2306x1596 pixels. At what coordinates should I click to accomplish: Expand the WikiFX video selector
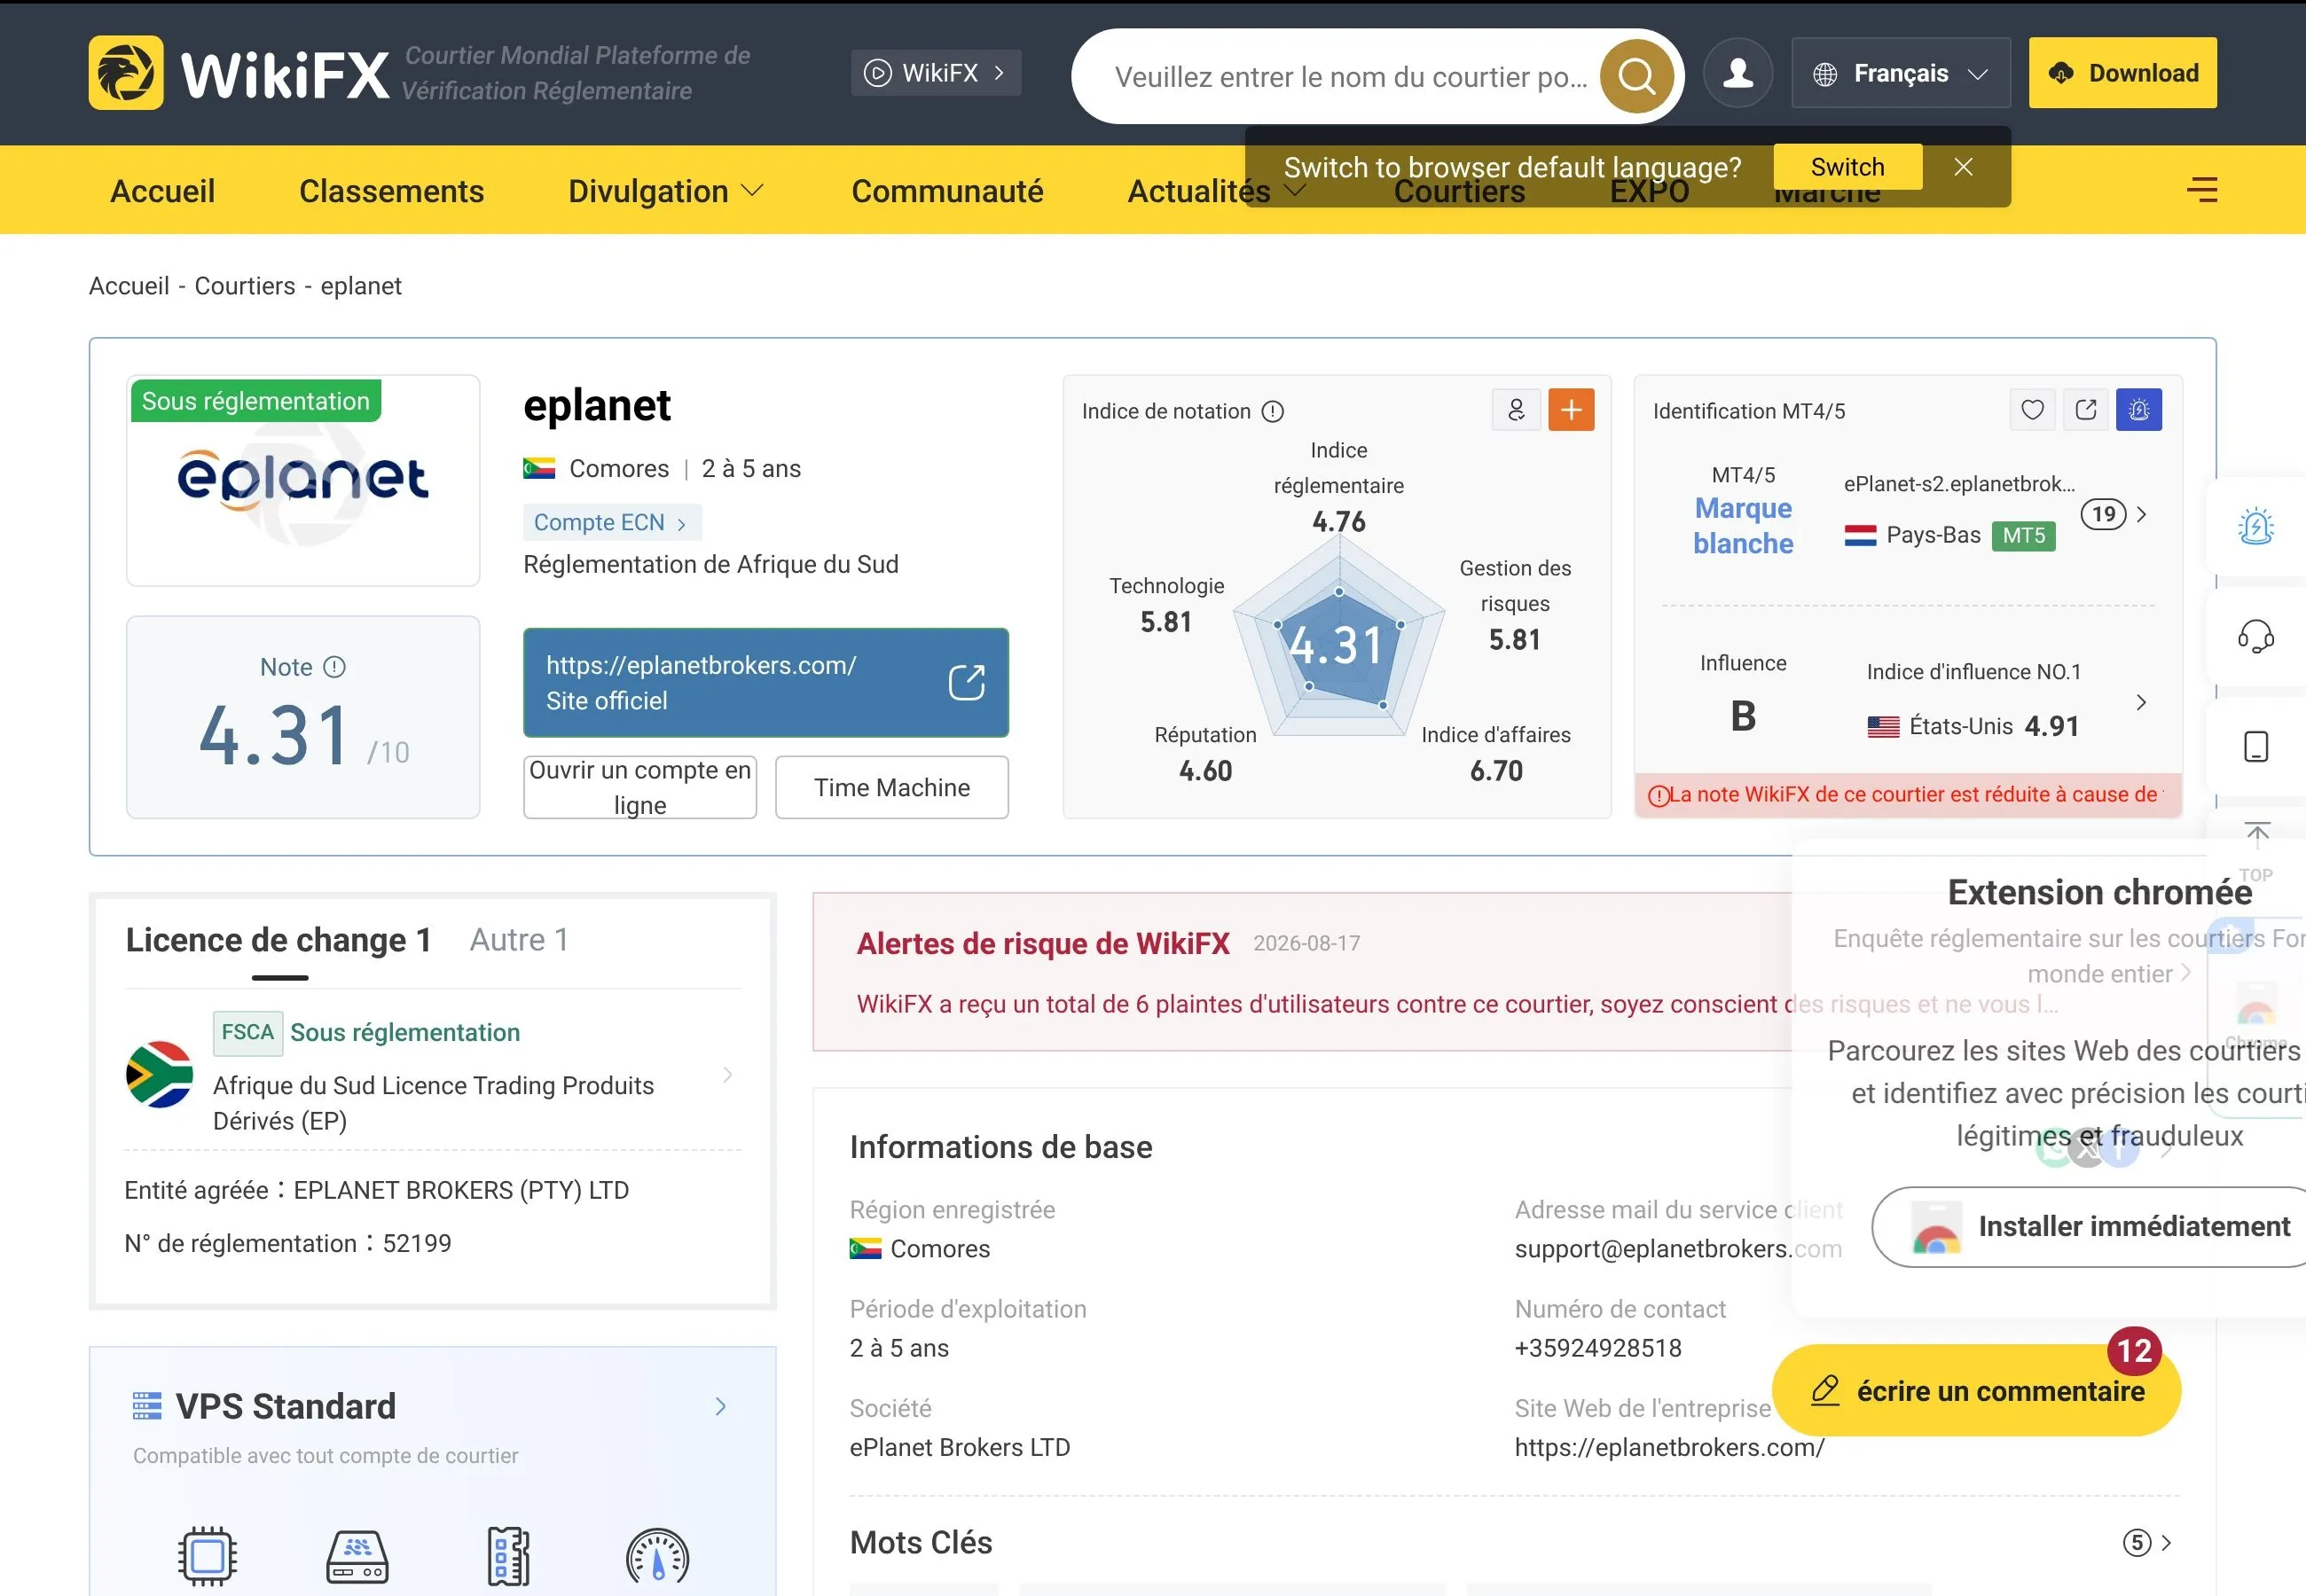936,73
